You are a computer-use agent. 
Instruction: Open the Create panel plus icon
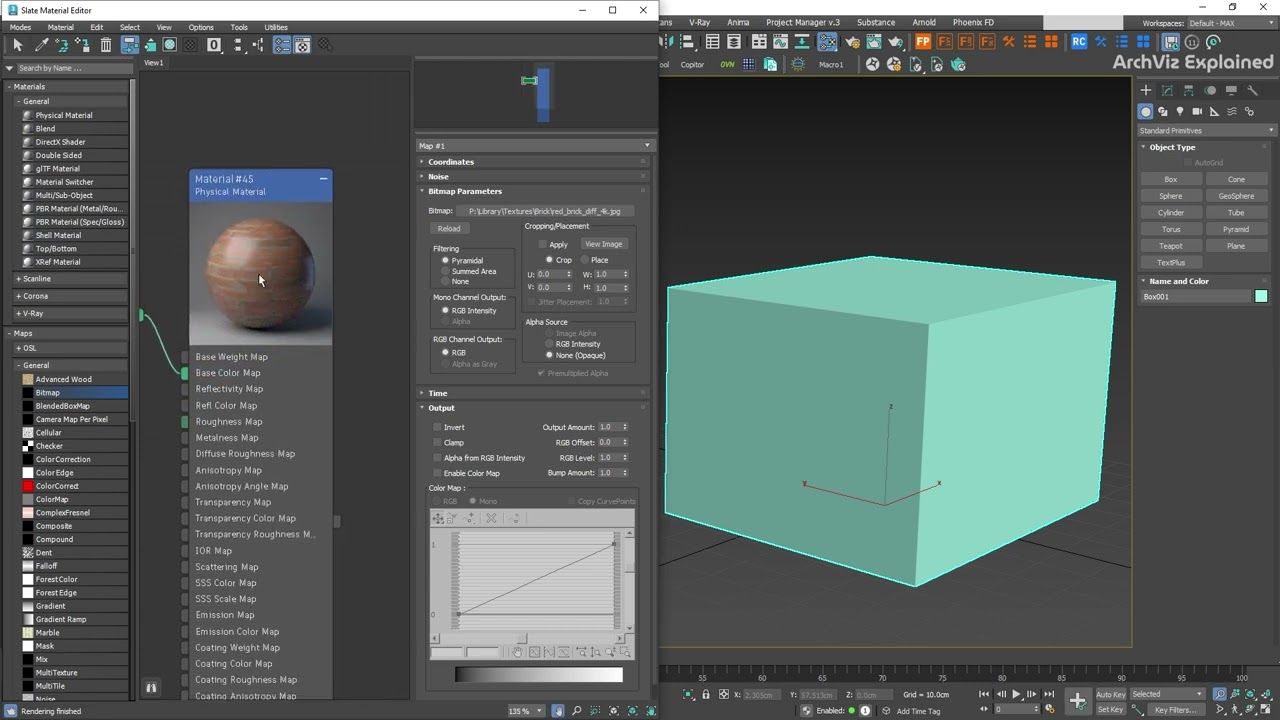[1146, 90]
